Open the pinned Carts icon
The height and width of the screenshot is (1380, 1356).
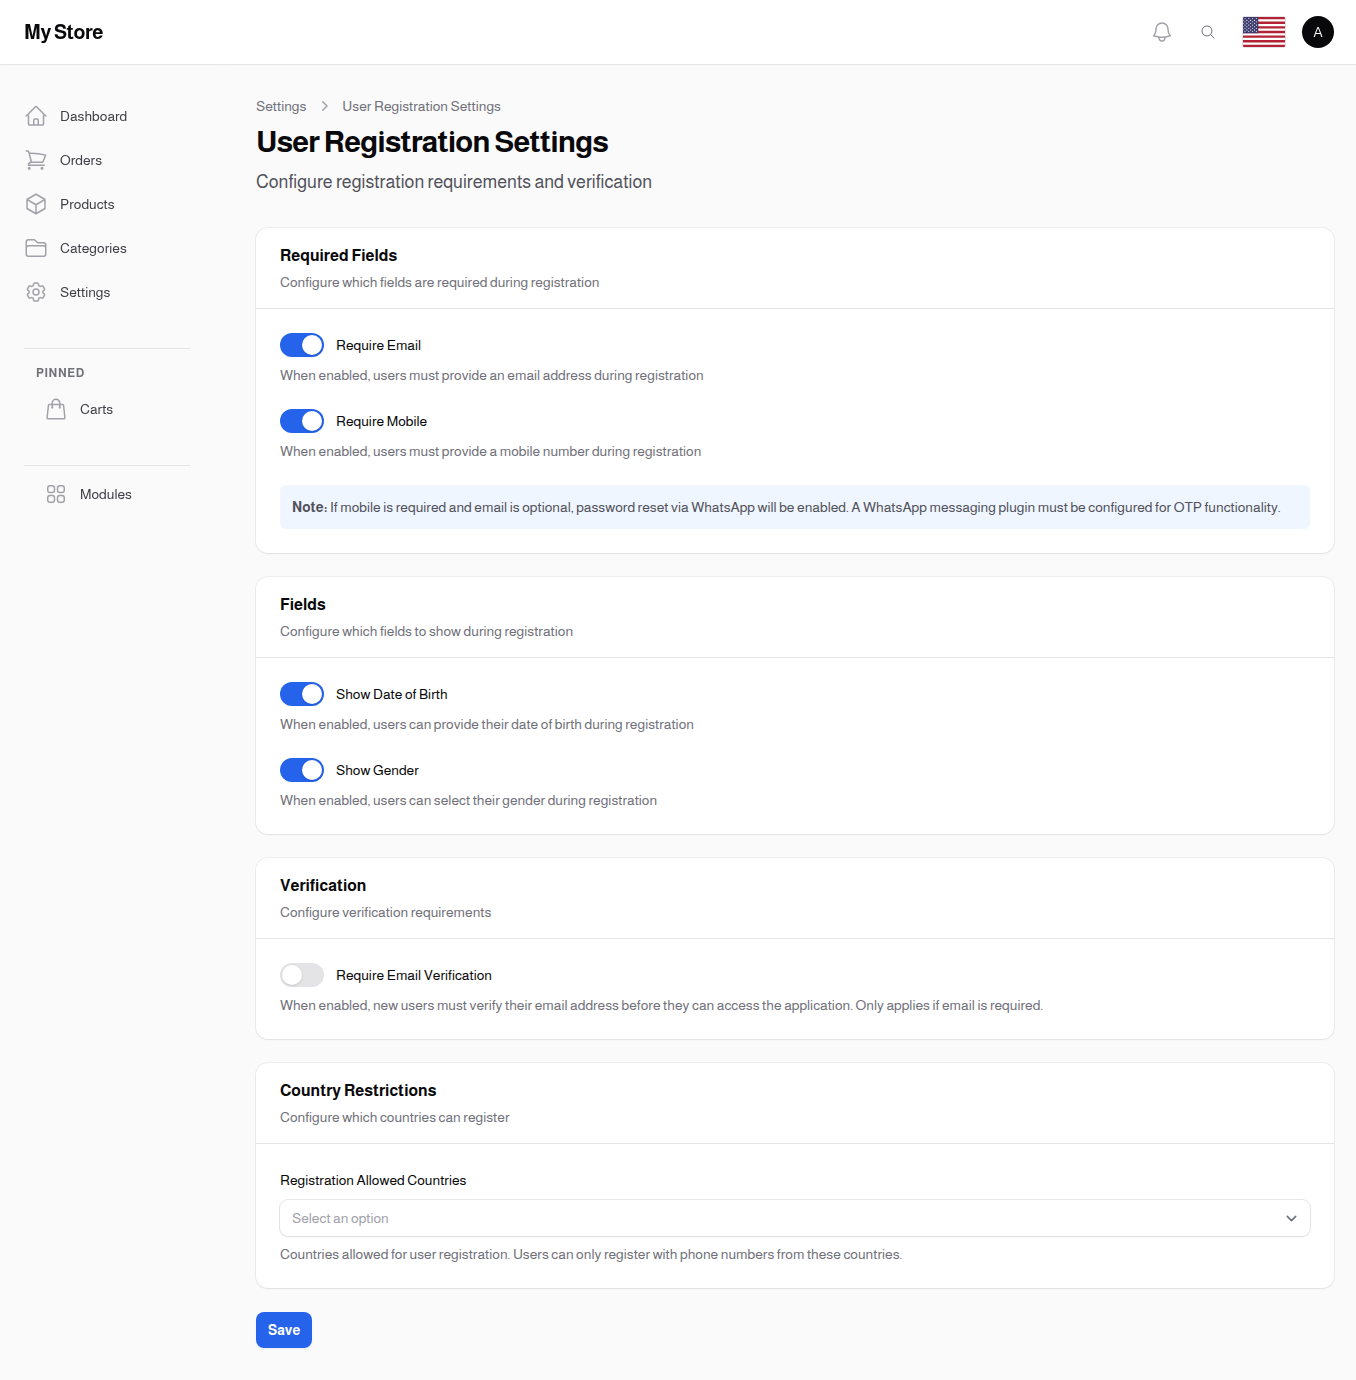[56, 408]
